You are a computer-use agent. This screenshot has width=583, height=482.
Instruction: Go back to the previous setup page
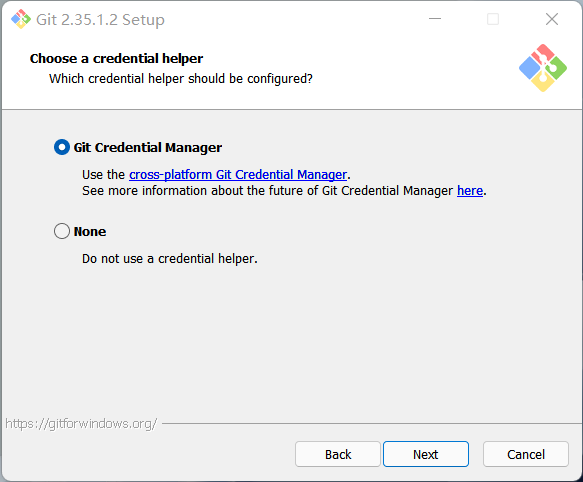[338, 454]
